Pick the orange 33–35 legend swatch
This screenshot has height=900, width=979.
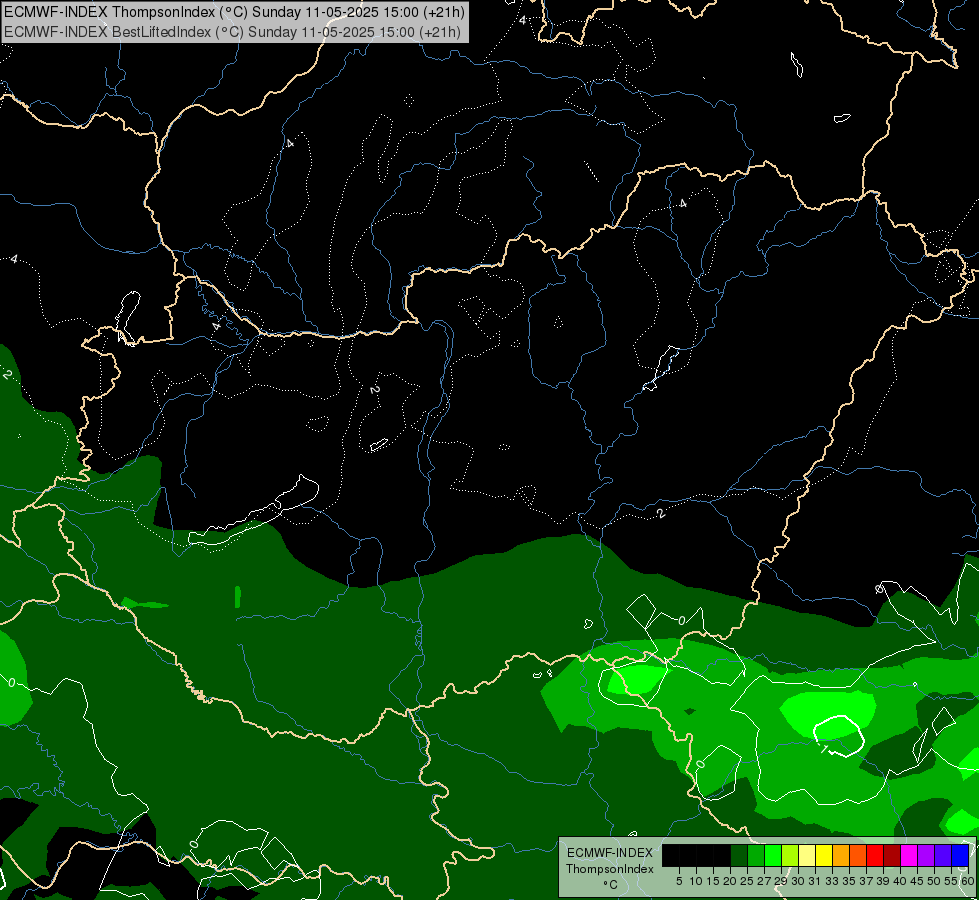point(841,855)
